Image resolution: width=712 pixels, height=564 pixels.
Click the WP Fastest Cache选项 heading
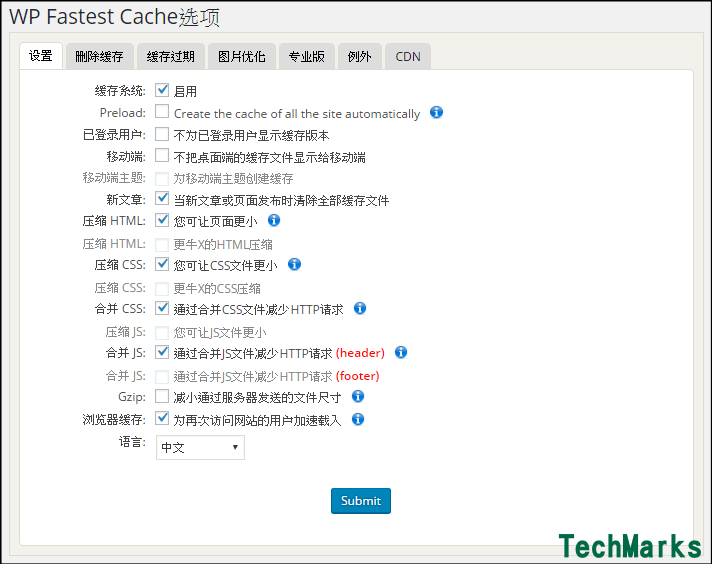[114, 17]
